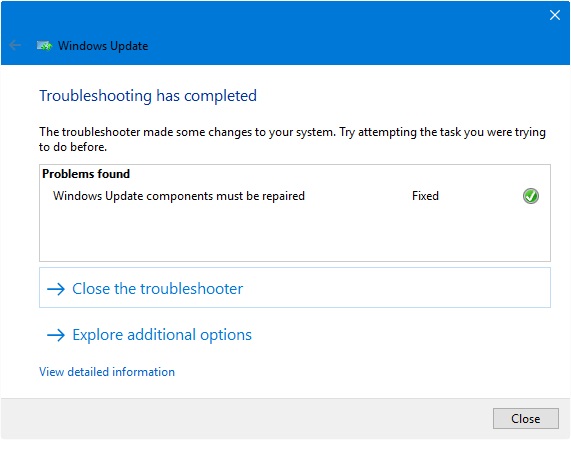Click the 'Windows Update' title text
571x454 pixels.
[103, 46]
